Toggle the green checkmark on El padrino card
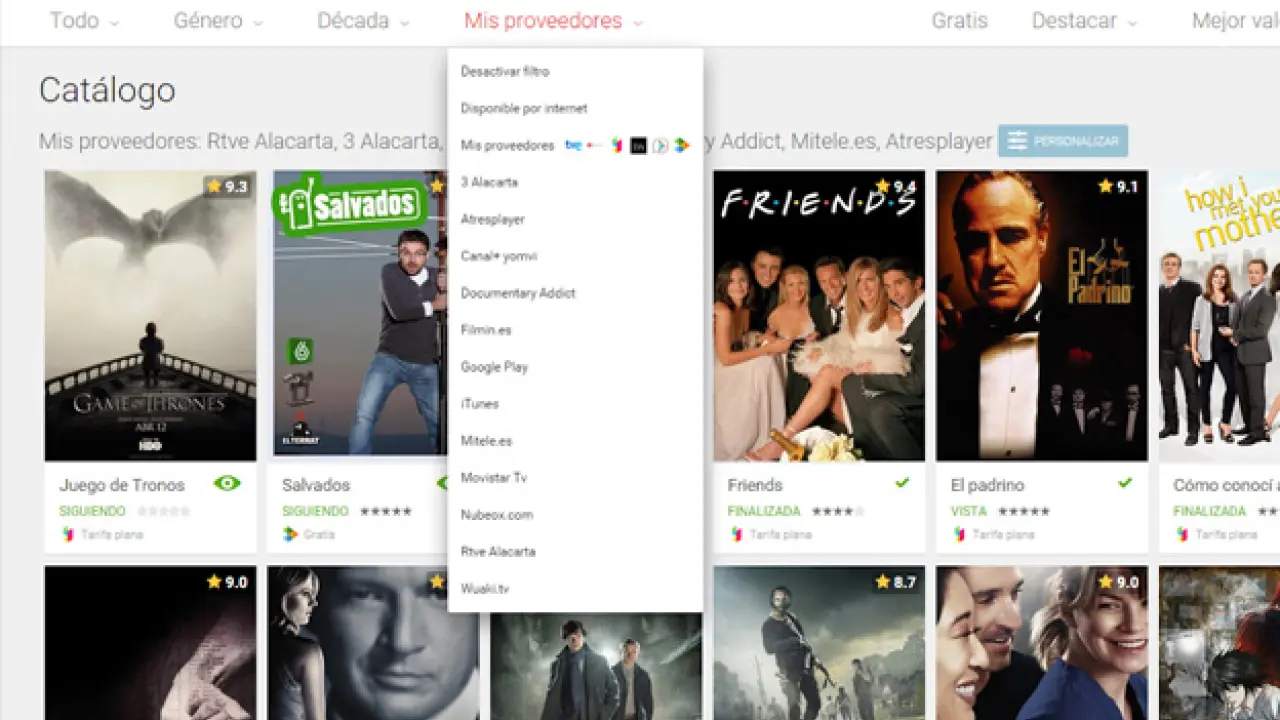Viewport: 1280px width, 720px height. tap(1125, 483)
